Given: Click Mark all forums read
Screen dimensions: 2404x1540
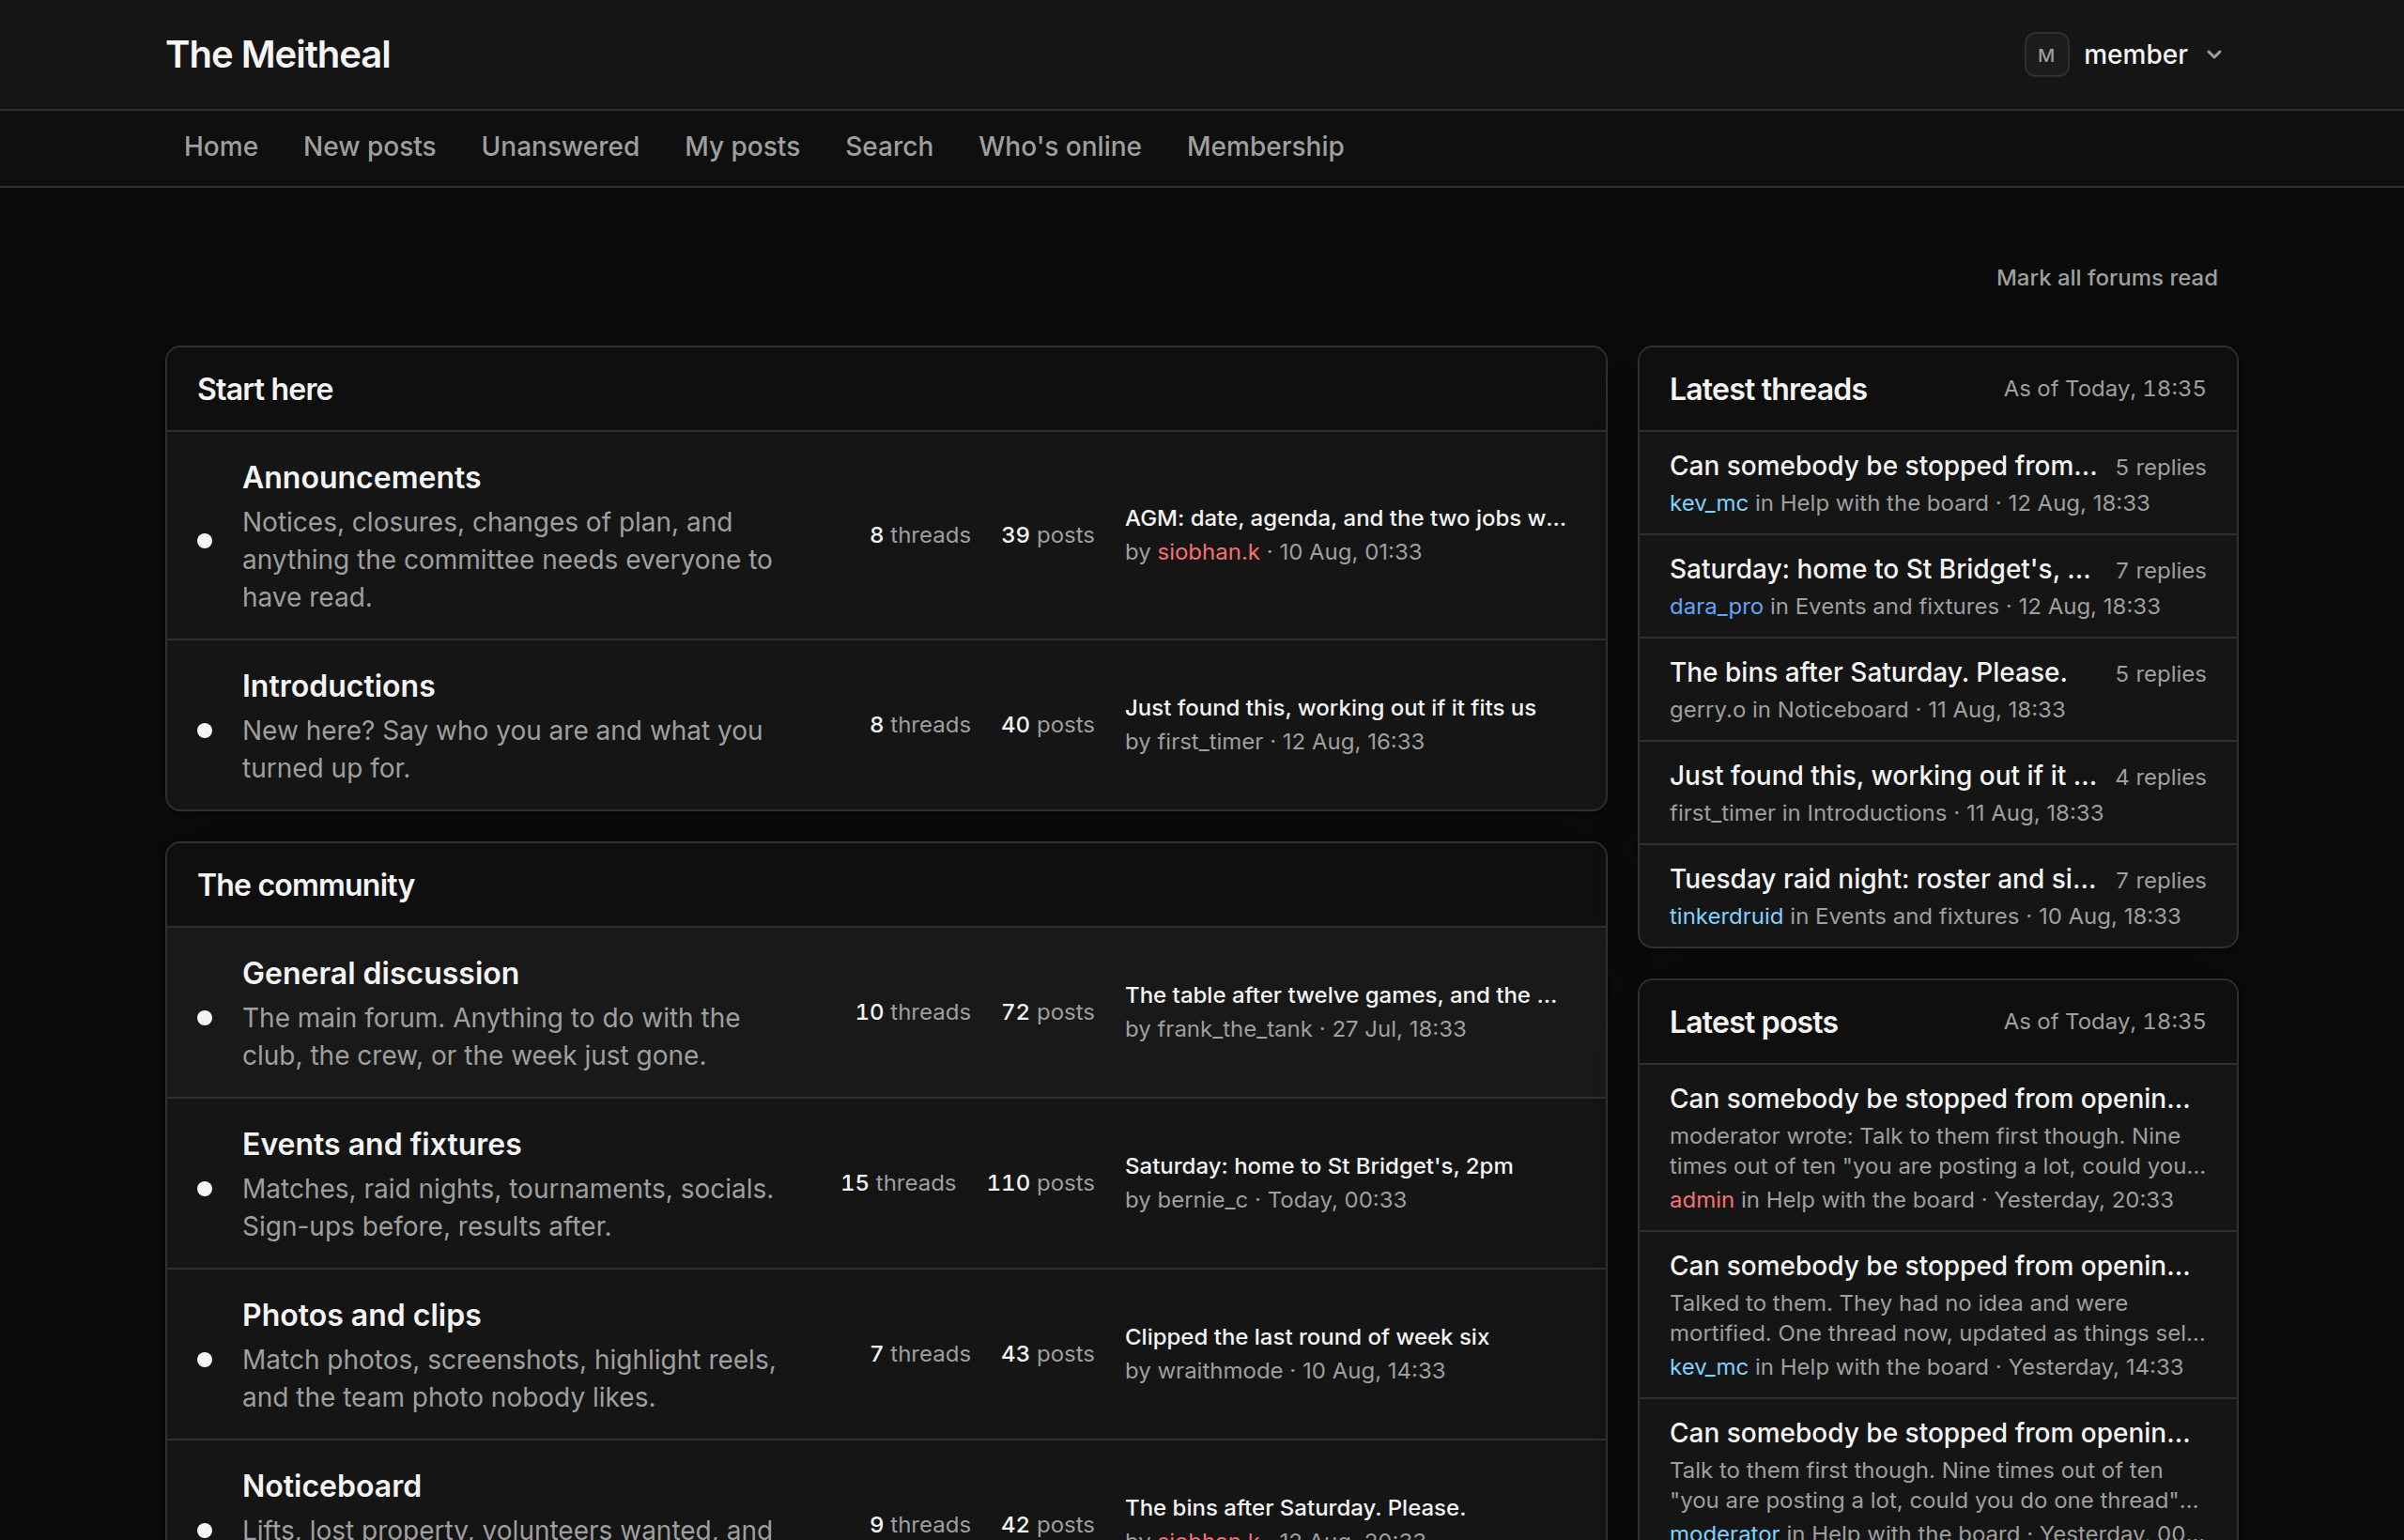Looking at the screenshot, I should [2107, 278].
